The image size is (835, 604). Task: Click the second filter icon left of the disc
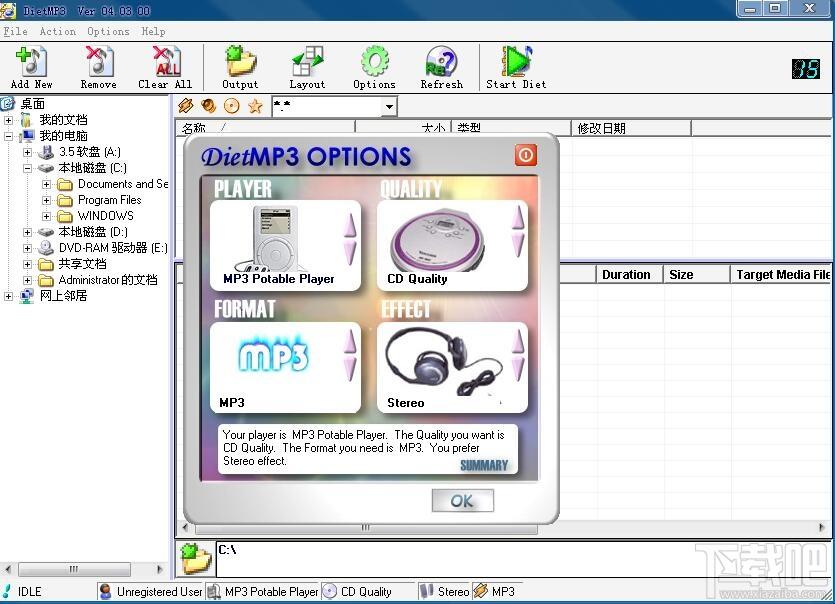[x=209, y=106]
